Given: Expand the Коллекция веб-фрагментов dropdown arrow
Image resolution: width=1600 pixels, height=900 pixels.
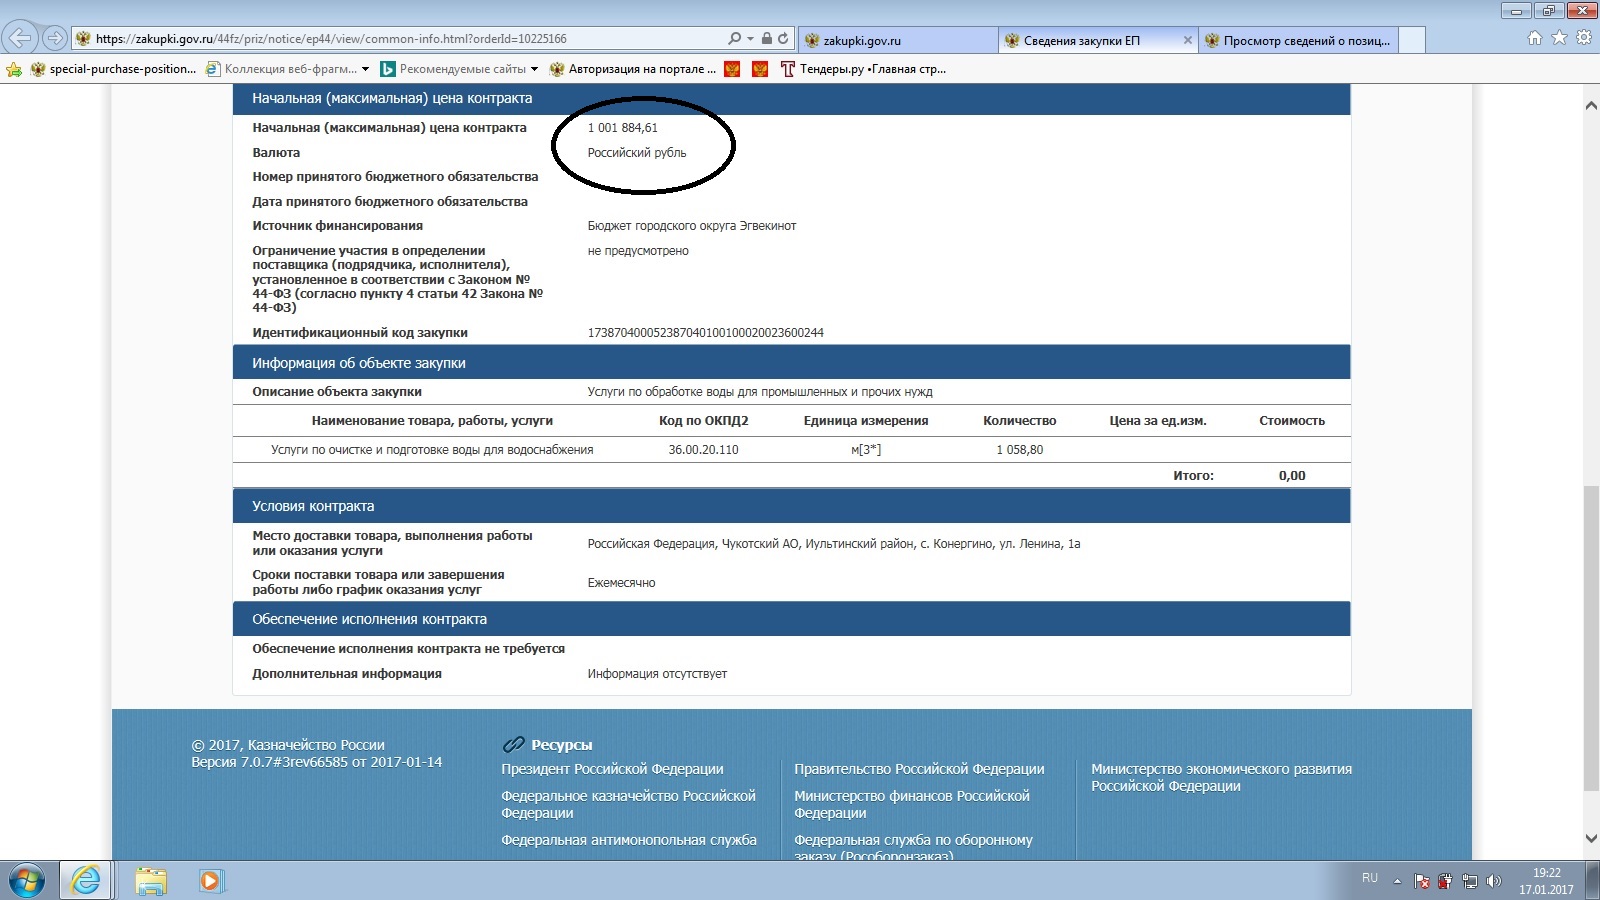Looking at the screenshot, I should pyautogui.click(x=365, y=69).
